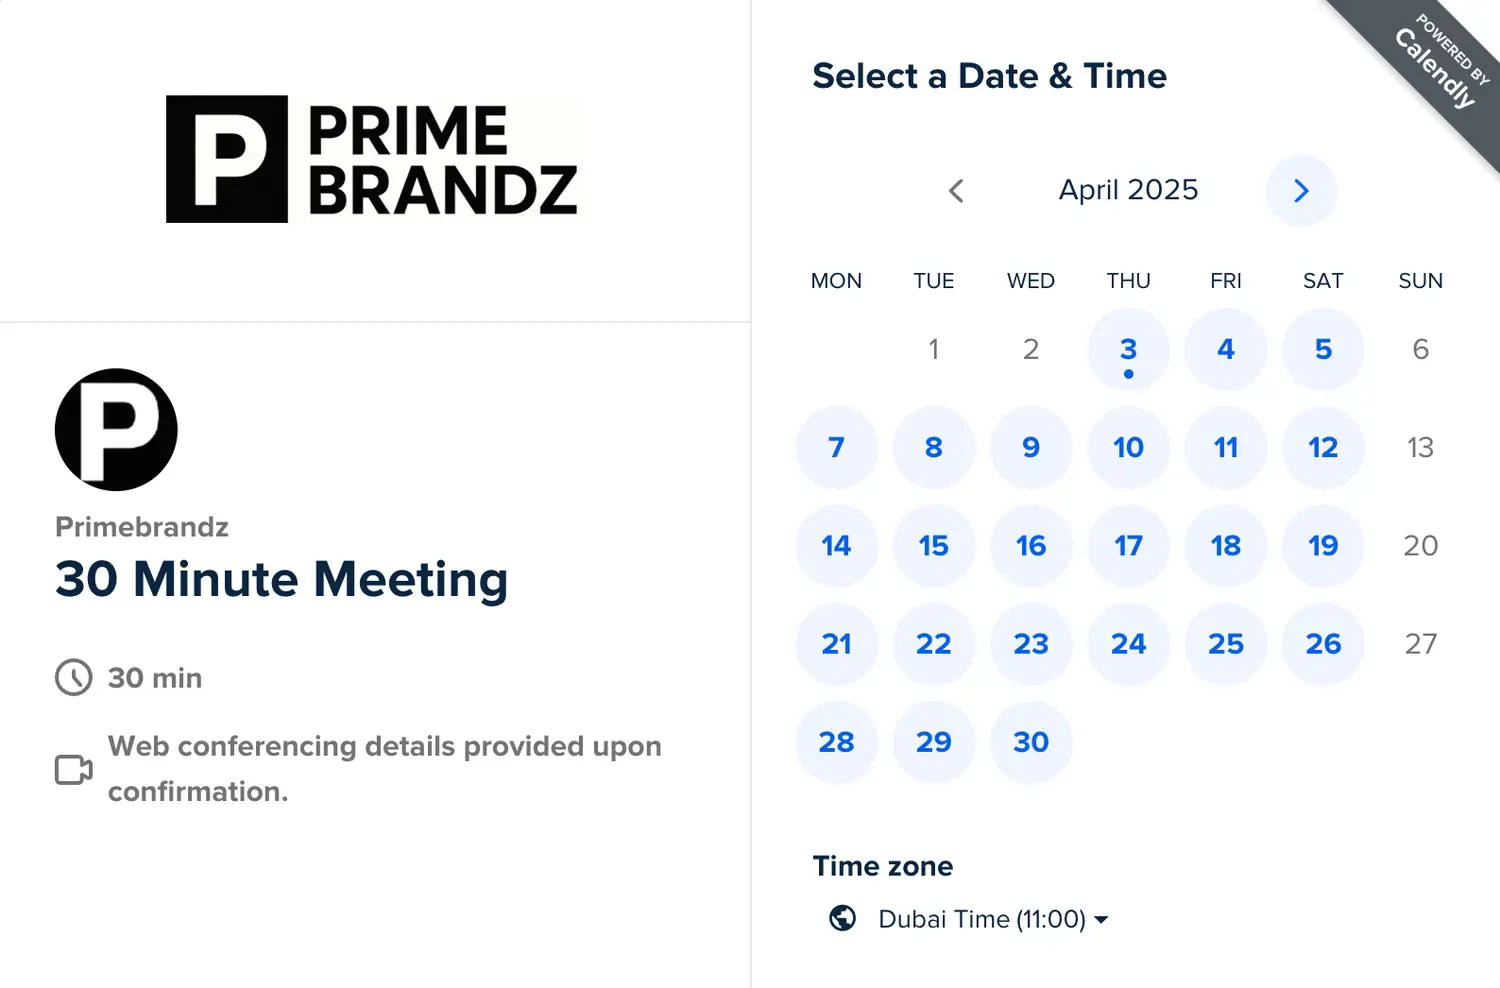Select April 30, the last available day
Viewport: 1500px width, 988px height.
[1031, 741]
